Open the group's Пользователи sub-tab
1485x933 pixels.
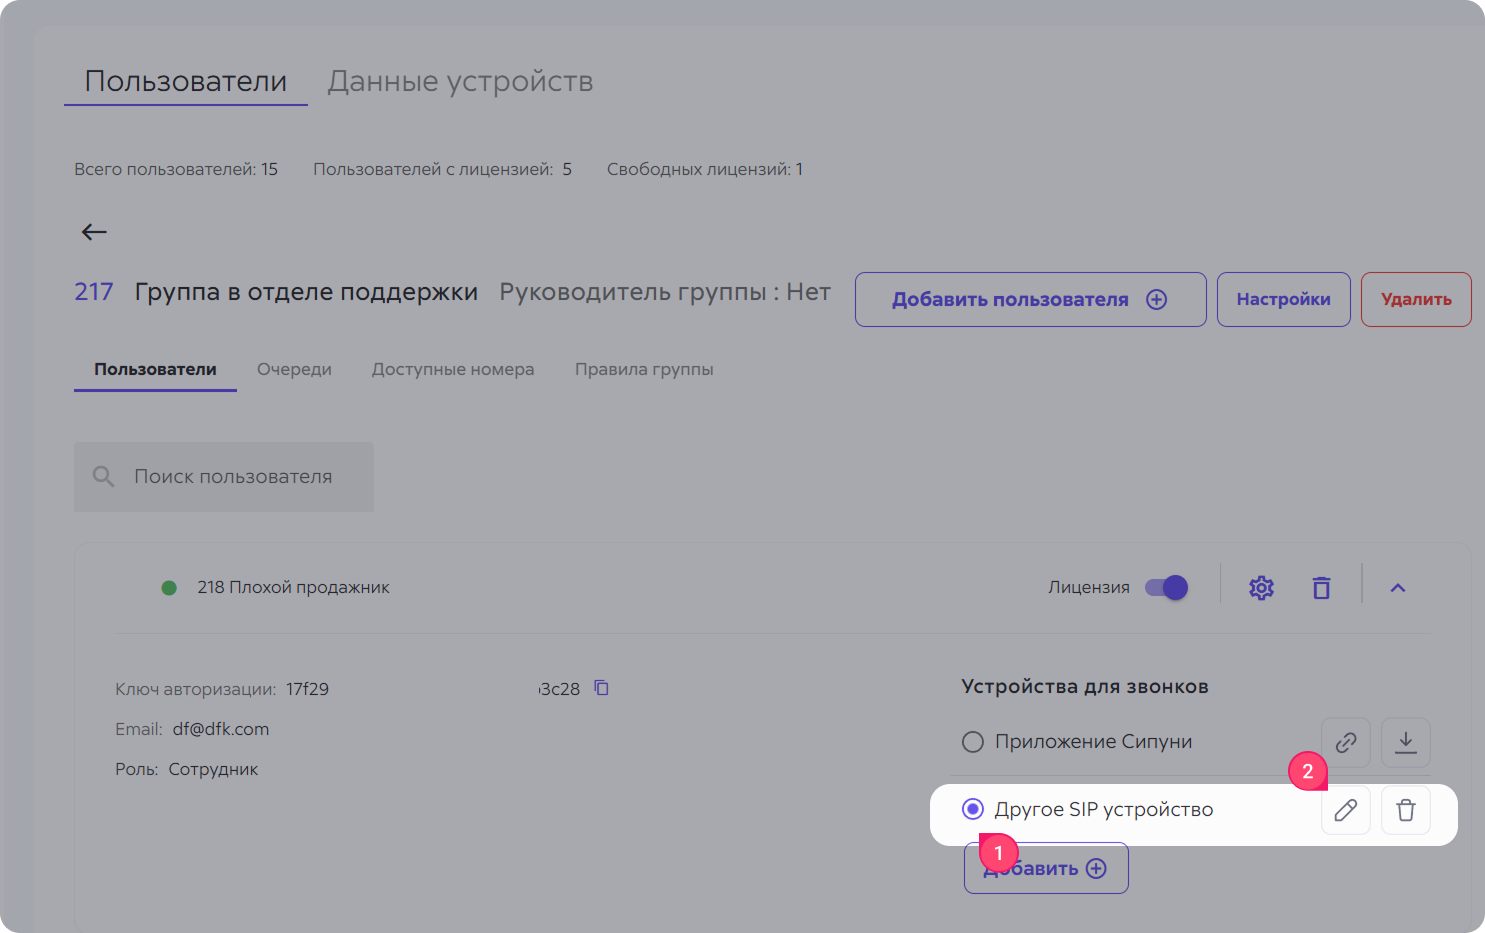pyautogui.click(x=155, y=369)
